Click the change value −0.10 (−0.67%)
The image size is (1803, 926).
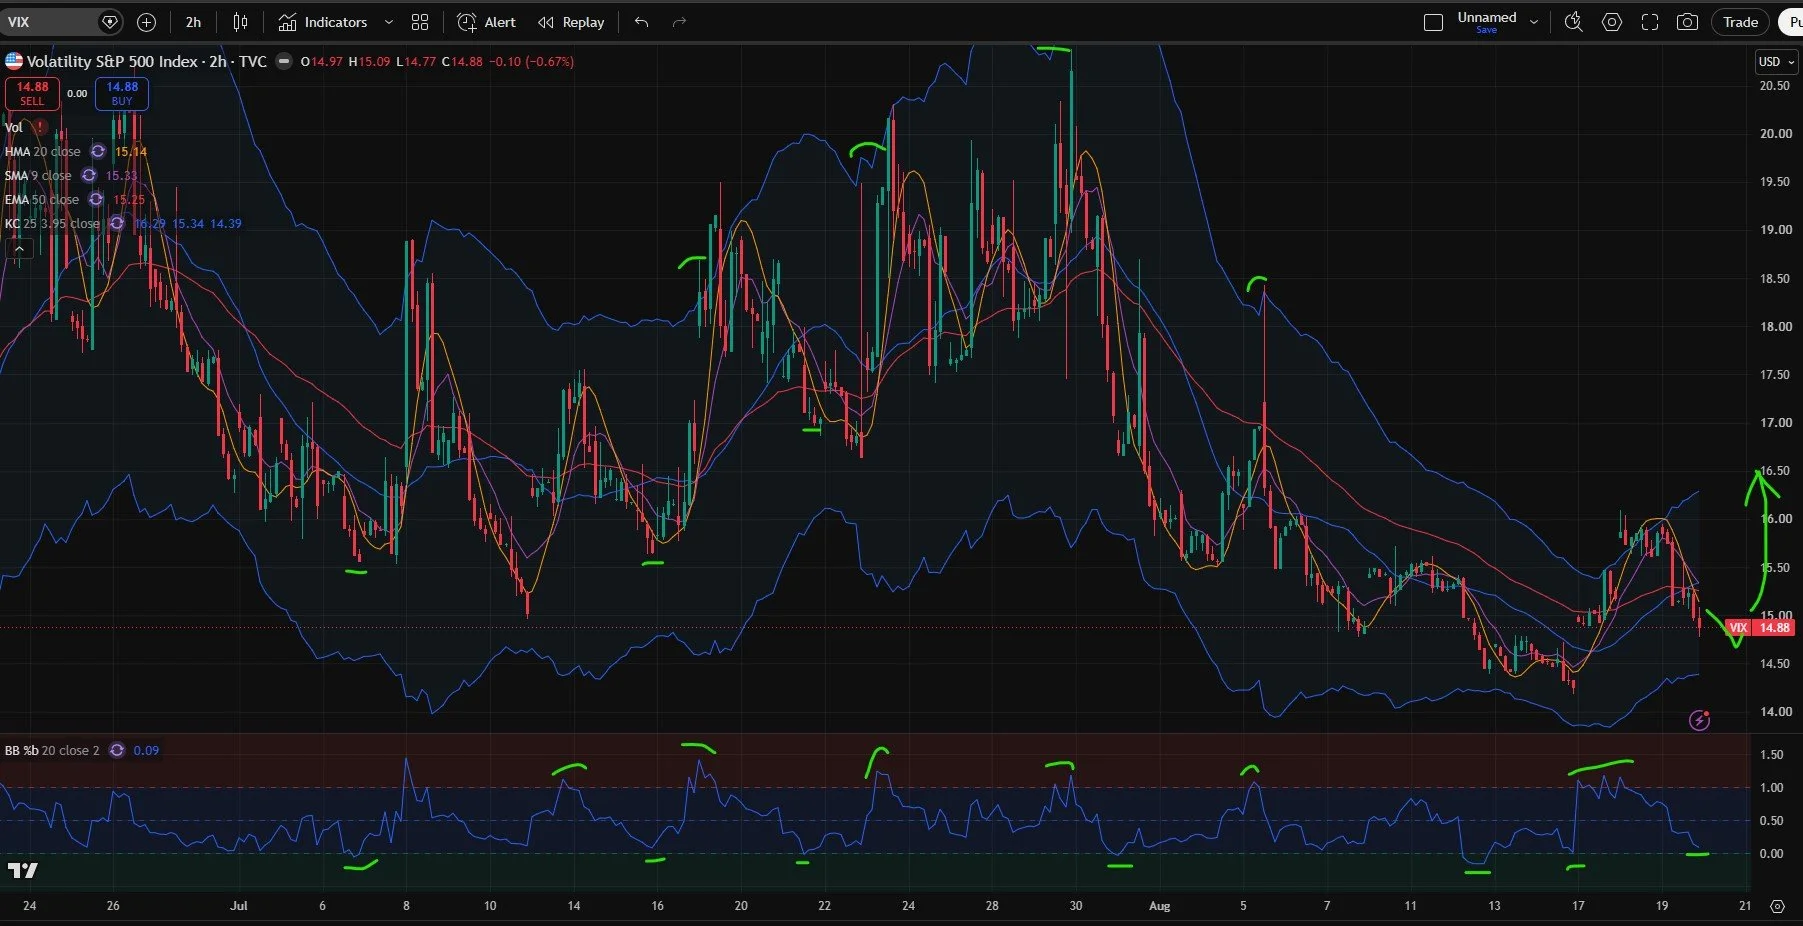click(x=531, y=61)
